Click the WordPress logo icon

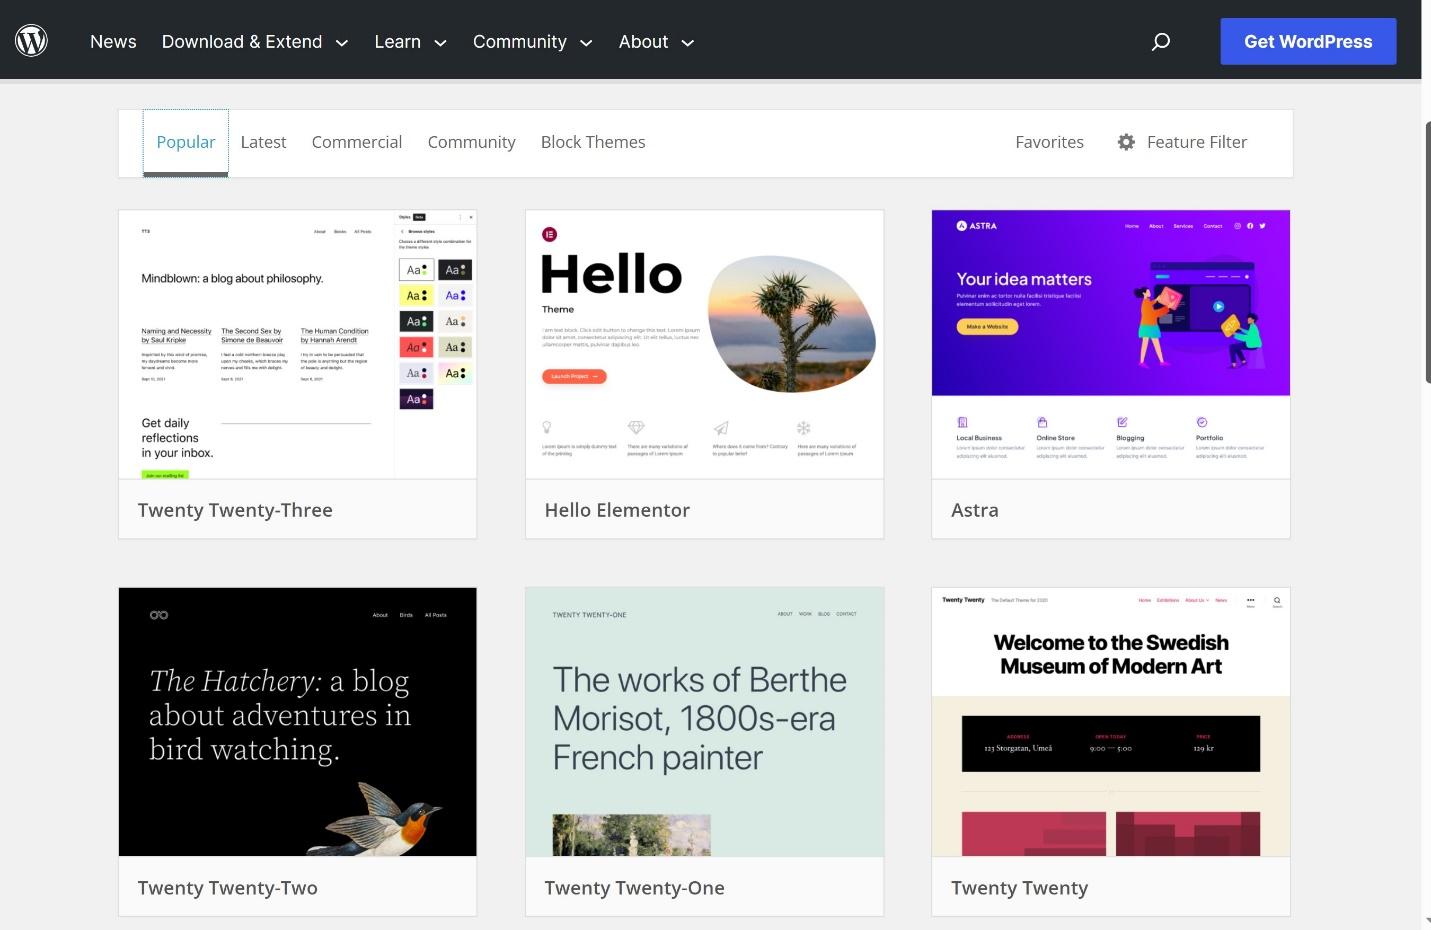click(31, 41)
